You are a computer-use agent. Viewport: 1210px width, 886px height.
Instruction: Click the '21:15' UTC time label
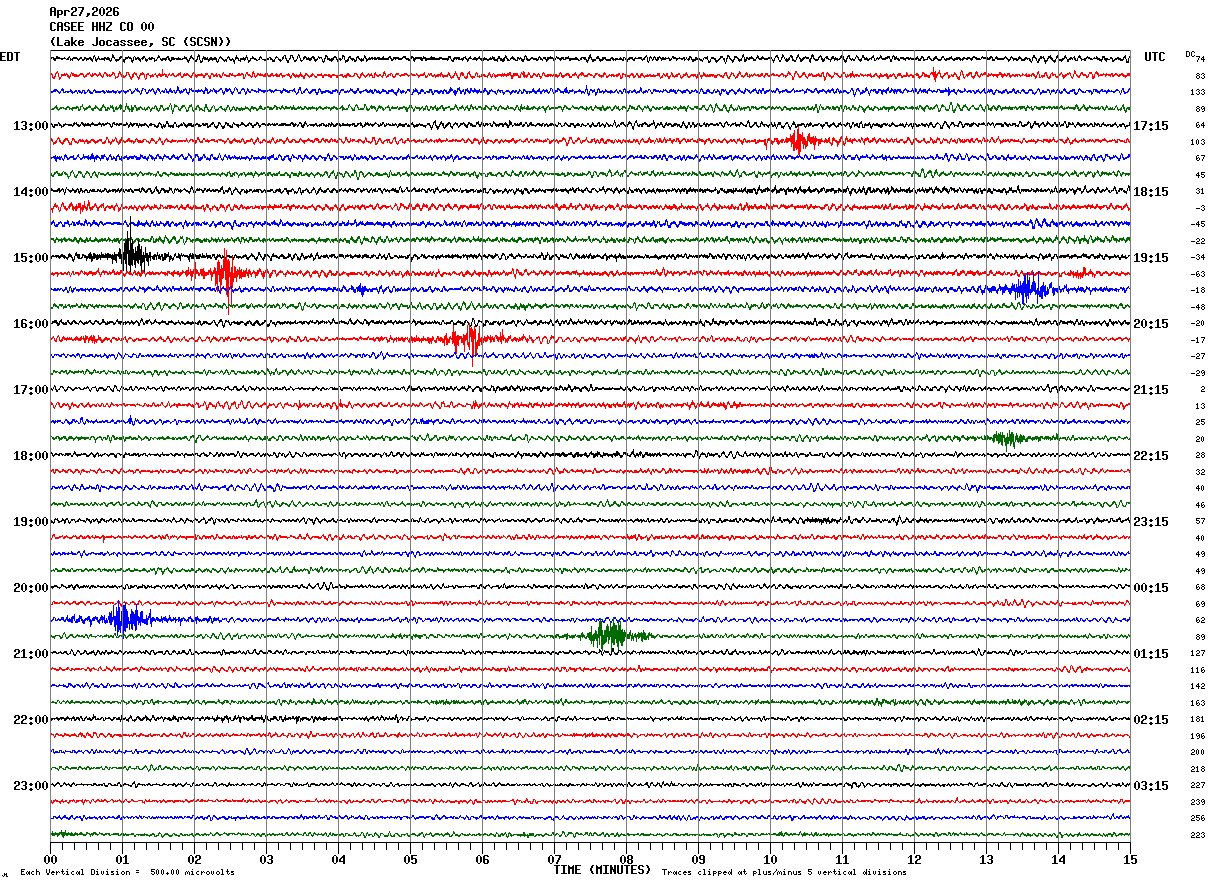pyautogui.click(x=1151, y=390)
